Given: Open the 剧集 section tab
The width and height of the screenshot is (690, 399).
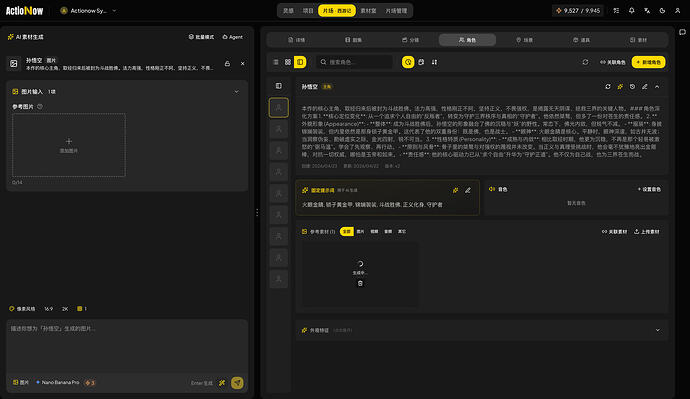Looking at the screenshot, I should click(x=353, y=40).
